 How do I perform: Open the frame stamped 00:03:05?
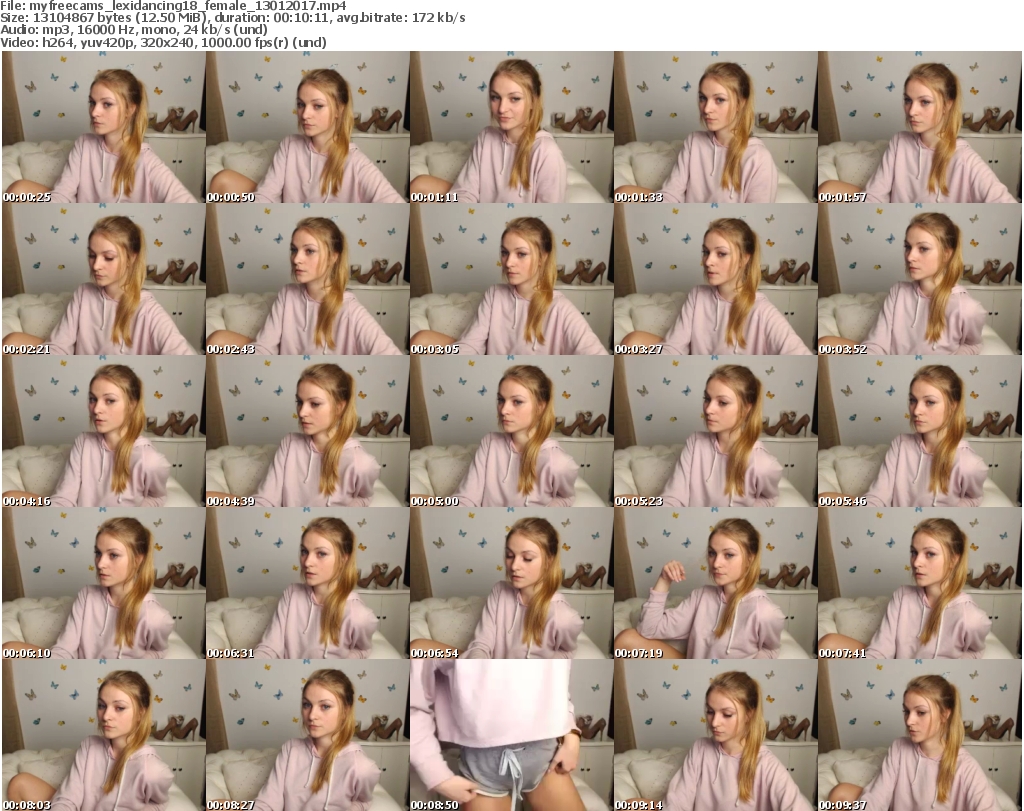point(511,279)
